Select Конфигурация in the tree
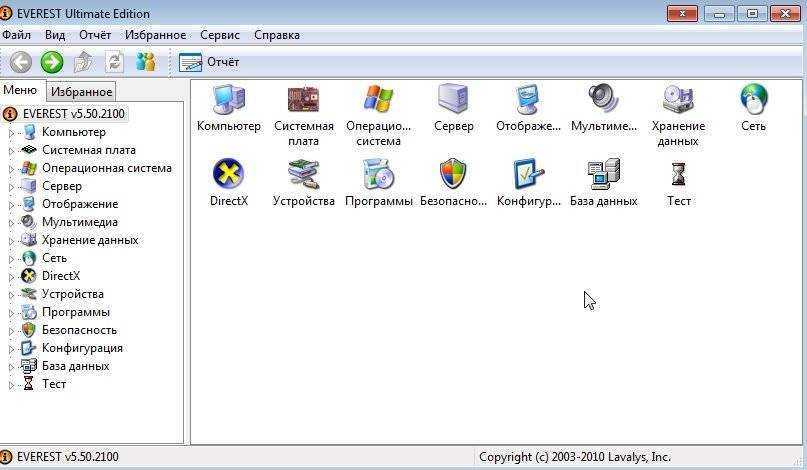 coord(82,348)
